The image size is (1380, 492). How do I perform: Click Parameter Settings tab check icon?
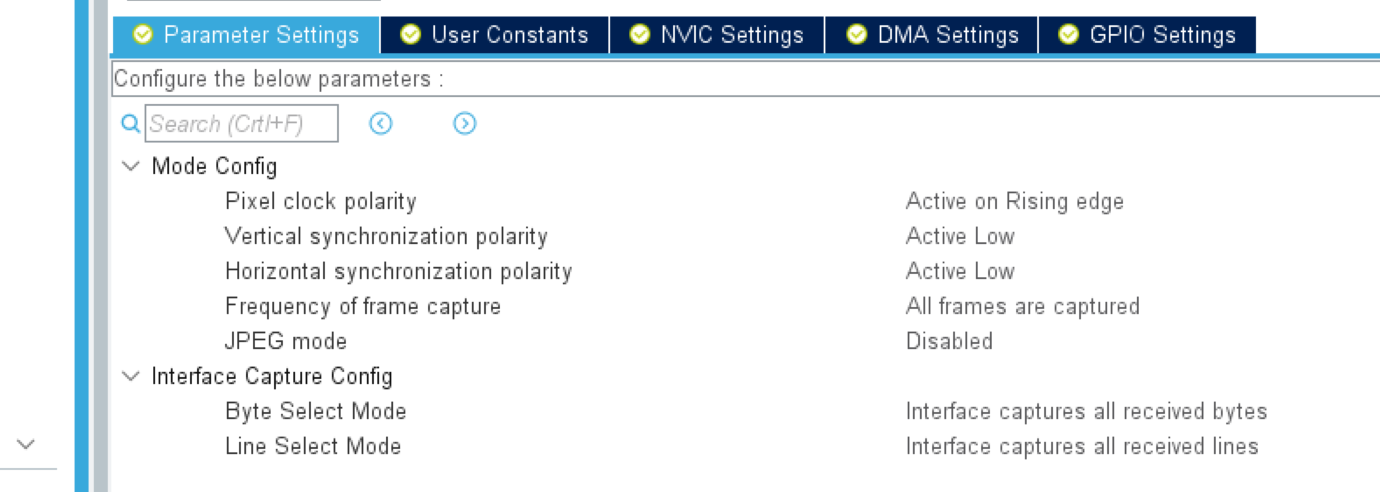point(143,35)
